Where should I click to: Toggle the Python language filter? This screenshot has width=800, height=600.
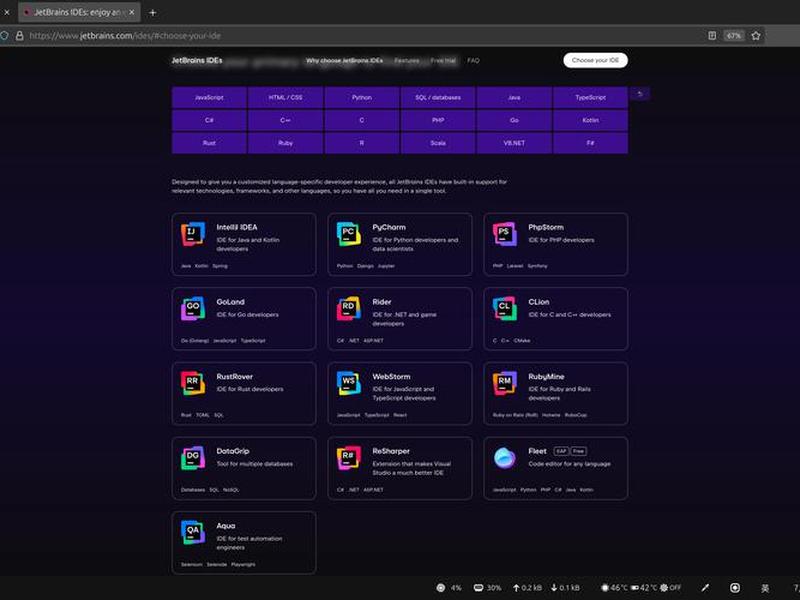tap(362, 97)
